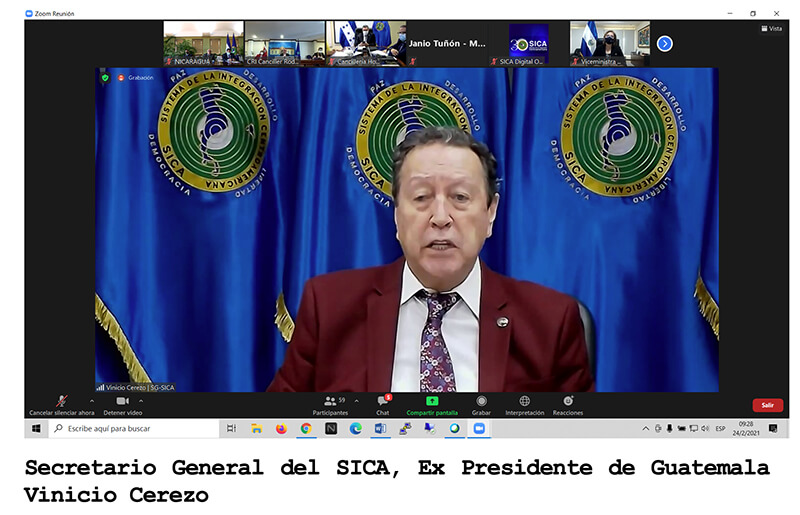Stop the camera with Detener video
This screenshot has height=515, width=800.
(x=123, y=405)
